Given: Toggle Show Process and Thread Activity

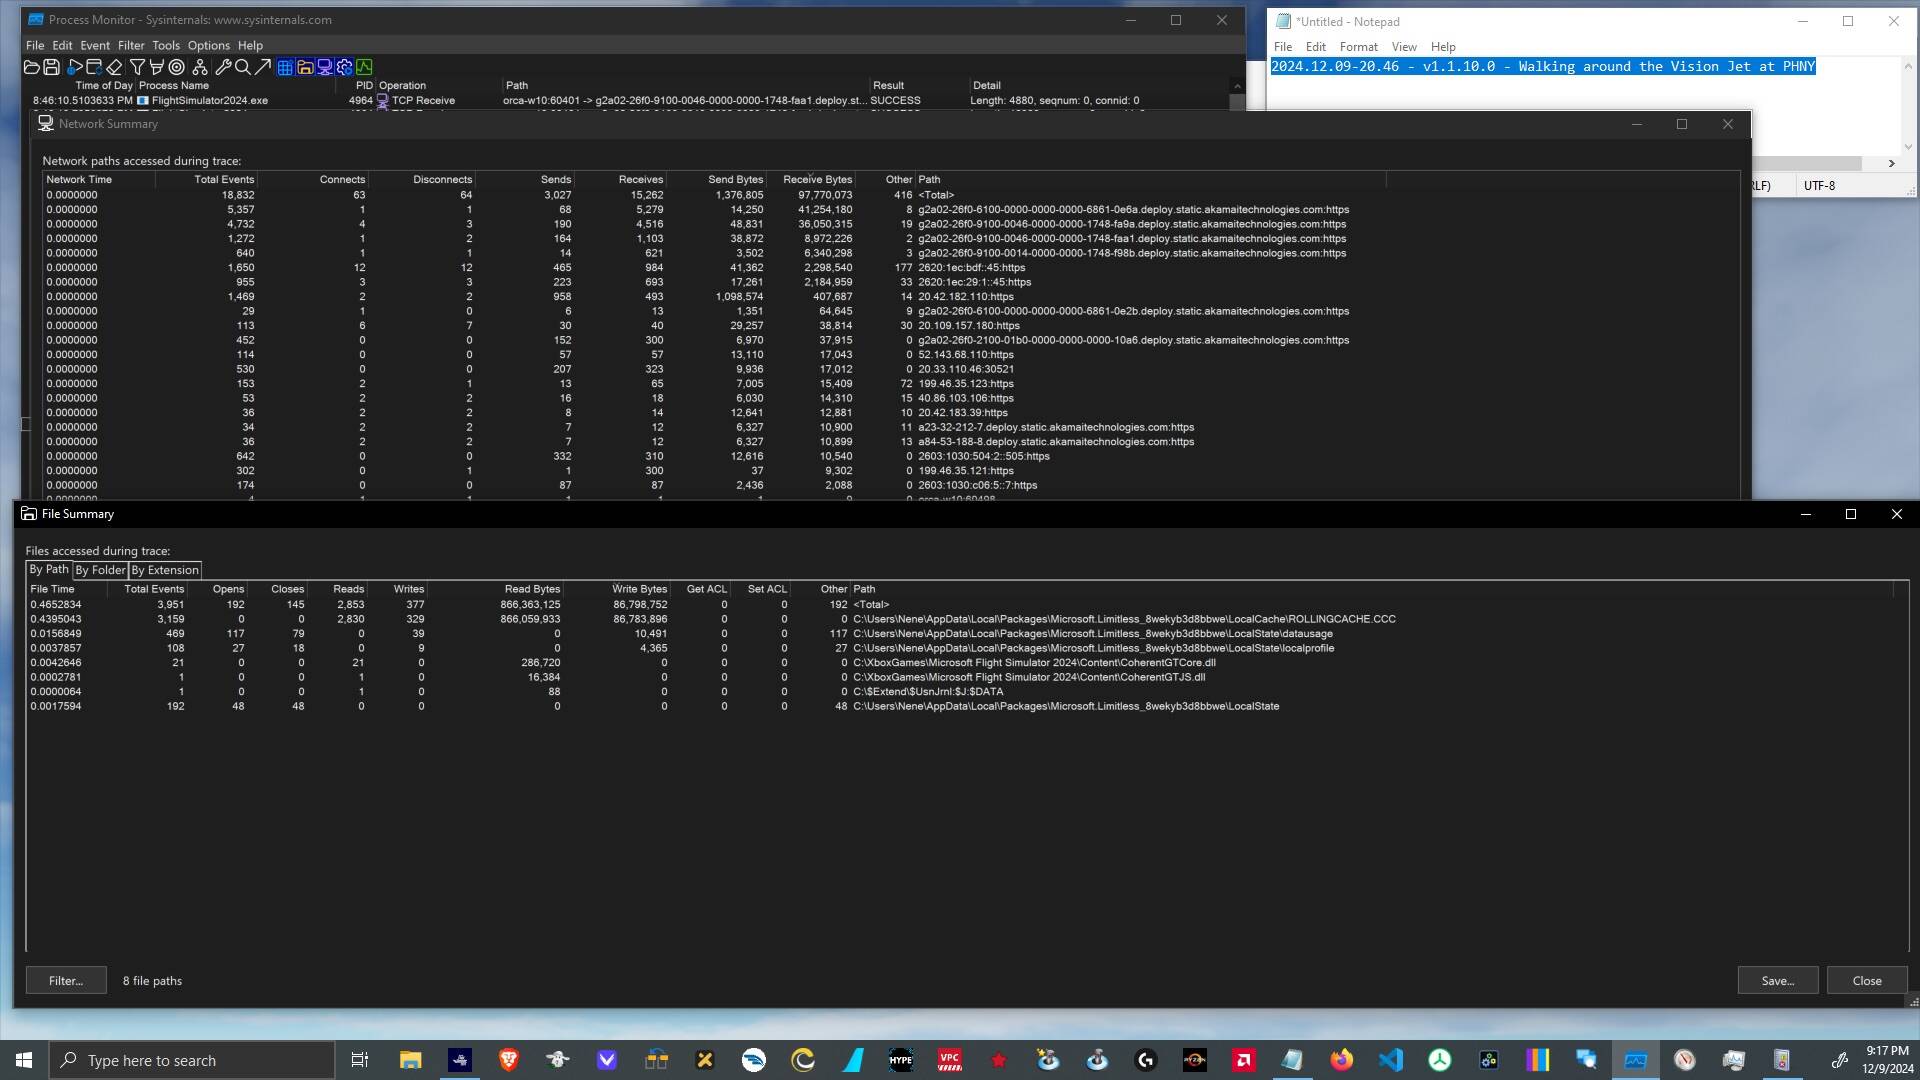Looking at the screenshot, I should (x=345, y=67).
